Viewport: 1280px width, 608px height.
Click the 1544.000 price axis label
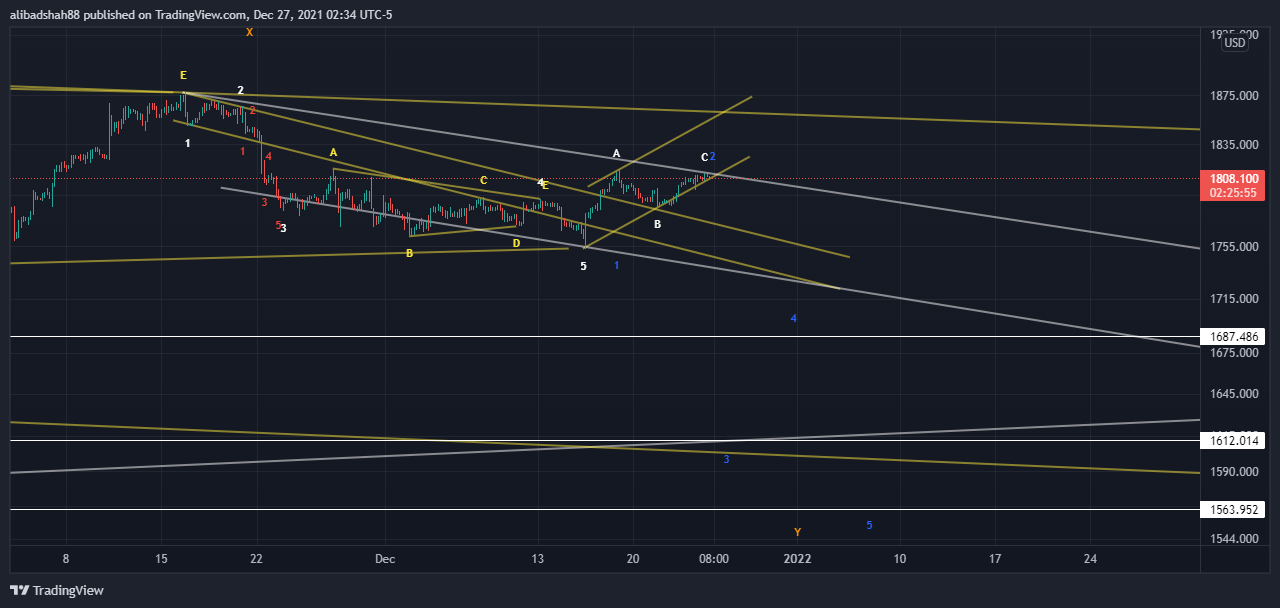tap(1233, 539)
